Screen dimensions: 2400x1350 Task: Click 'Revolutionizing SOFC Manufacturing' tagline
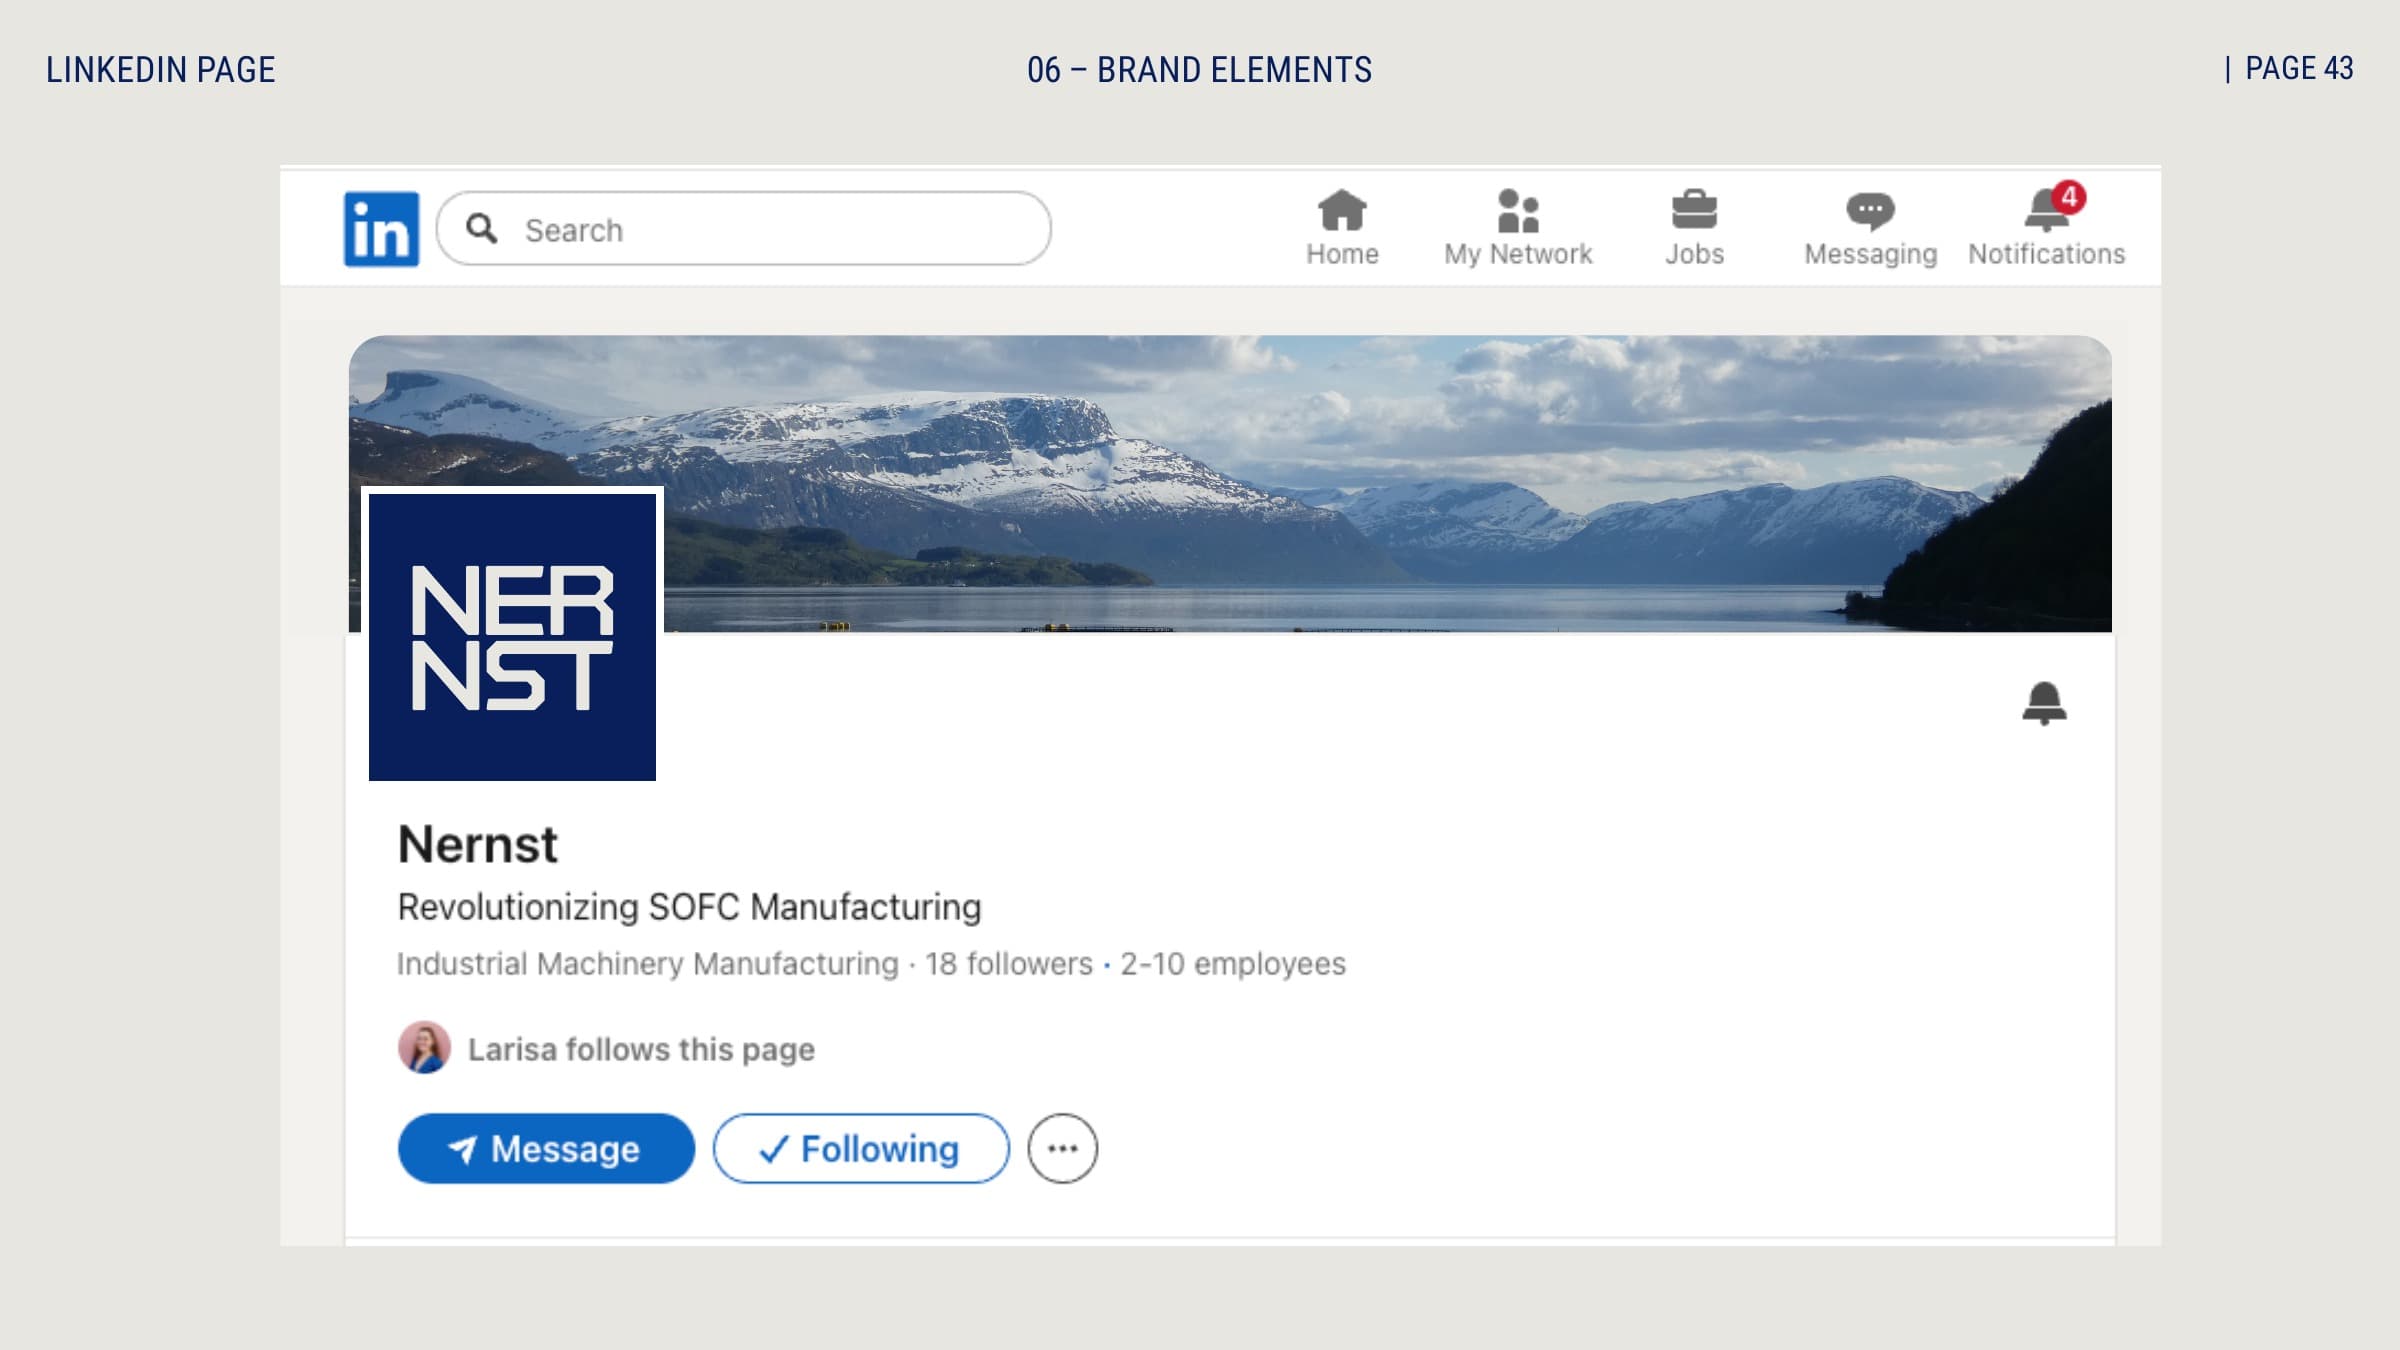click(x=689, y=907)
